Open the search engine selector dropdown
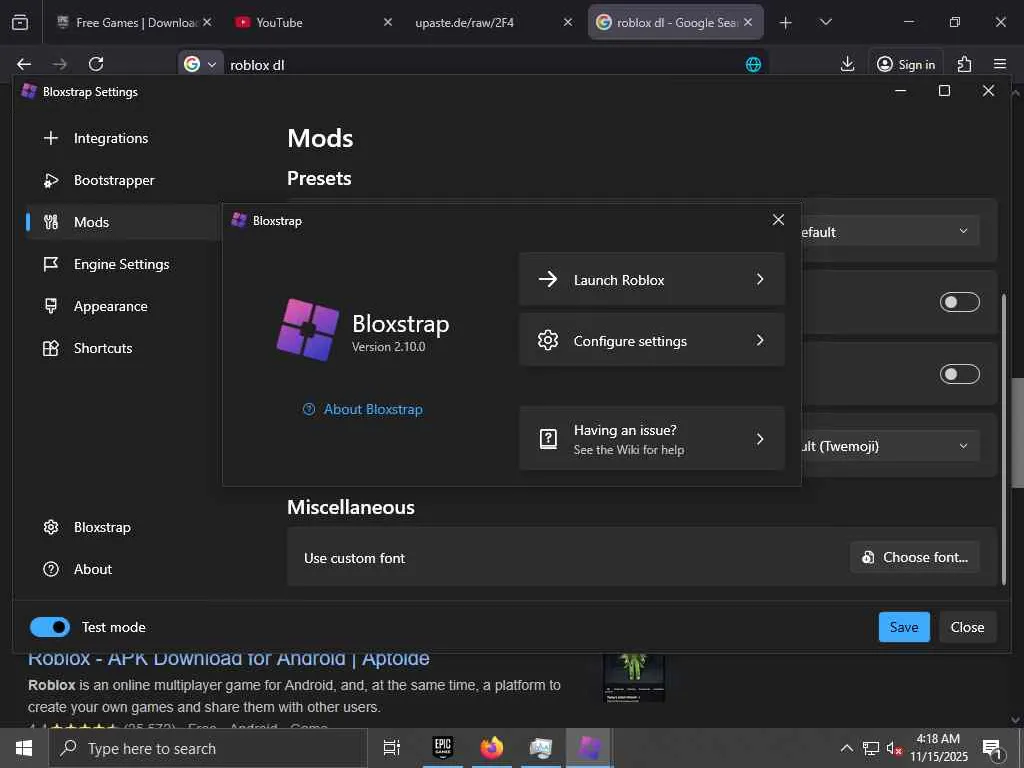This screenshot has height=768, width=1024. (200, 64)
